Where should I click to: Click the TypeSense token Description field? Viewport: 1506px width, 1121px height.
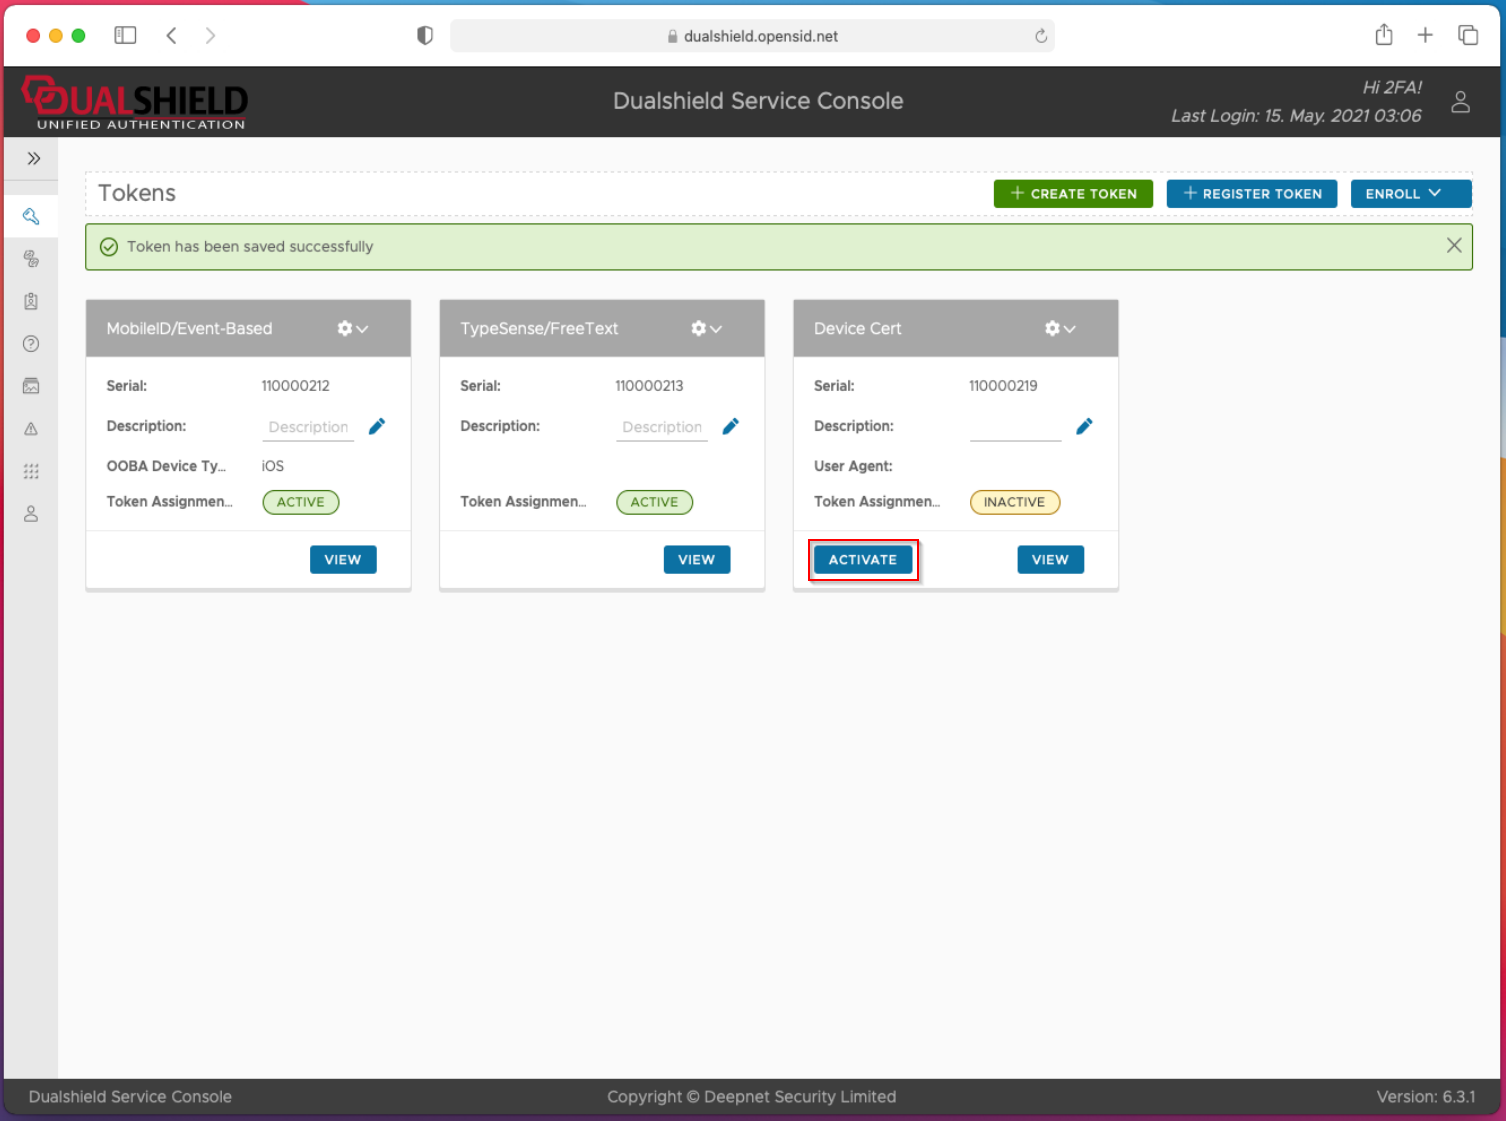661,427
